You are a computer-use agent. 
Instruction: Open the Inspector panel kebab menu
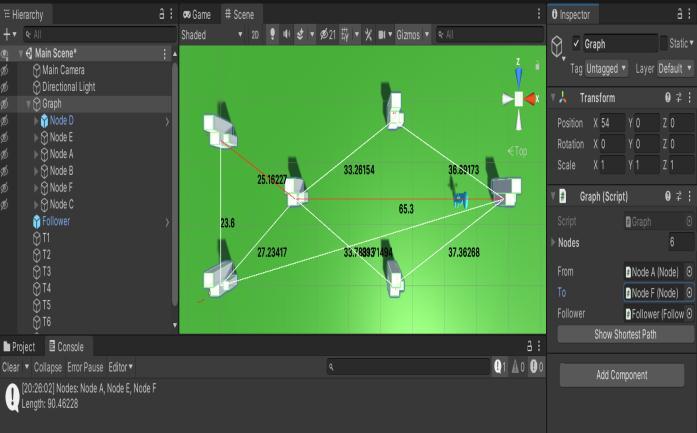point(690,14)
